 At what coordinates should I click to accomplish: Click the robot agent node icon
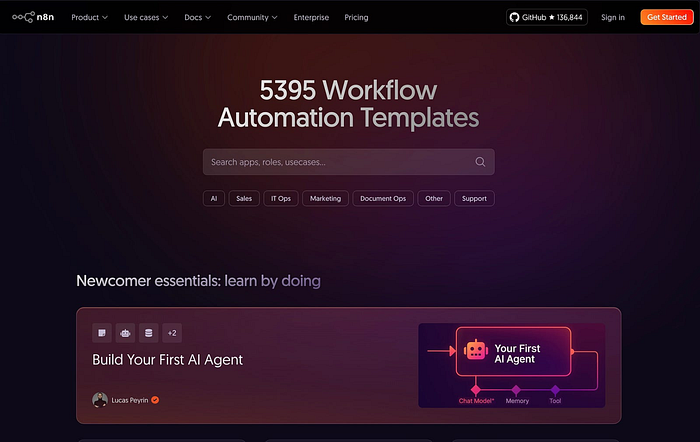pyautogui.click(x=125, y=333)
